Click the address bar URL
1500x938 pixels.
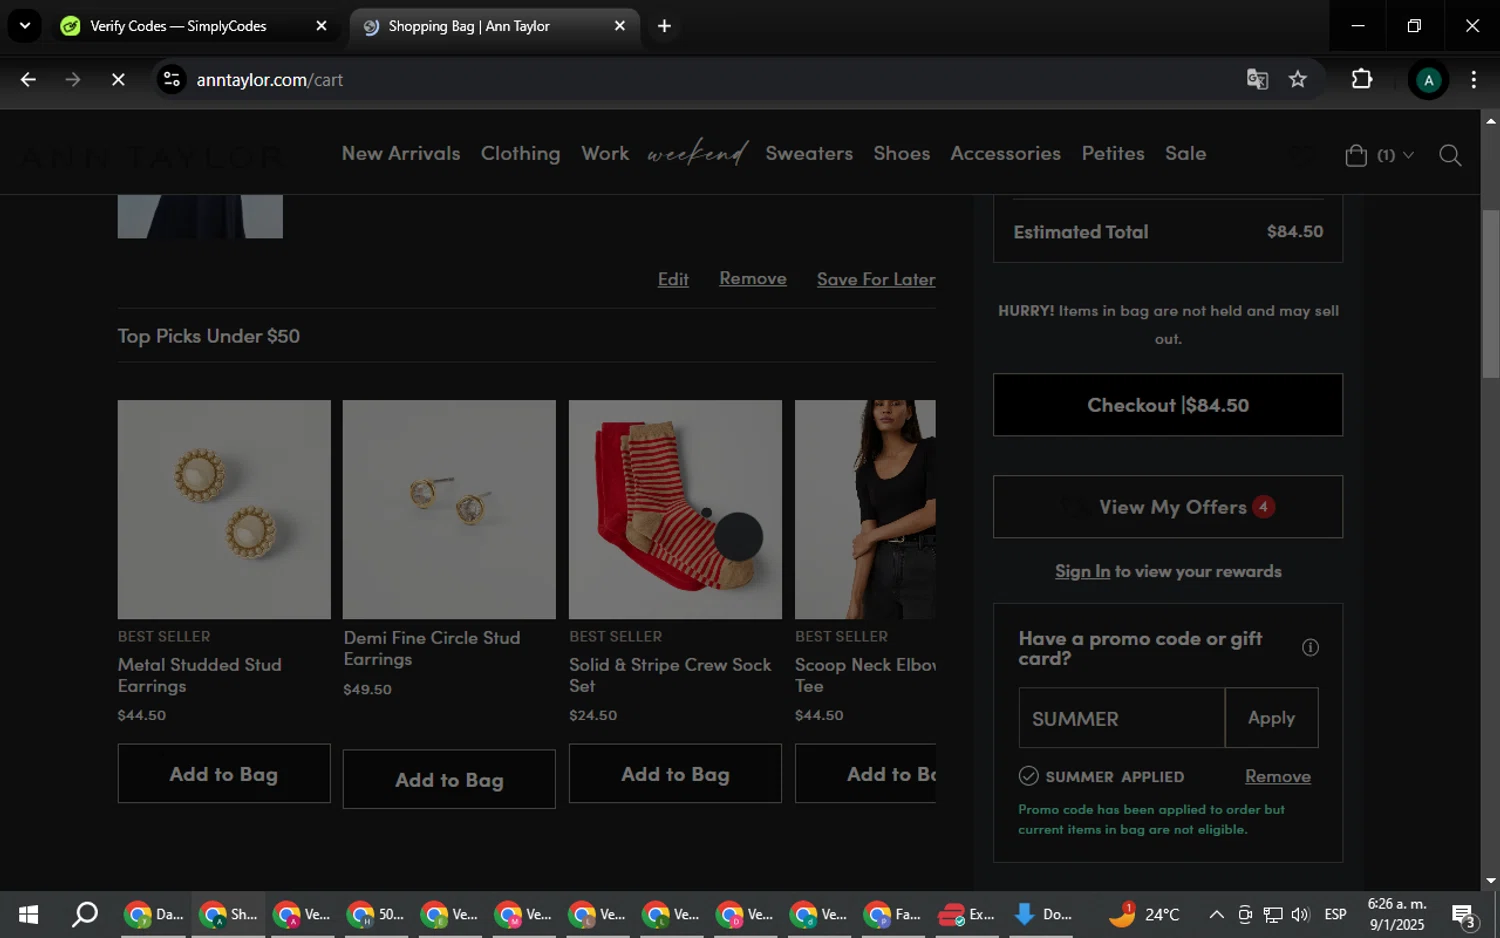270,80
